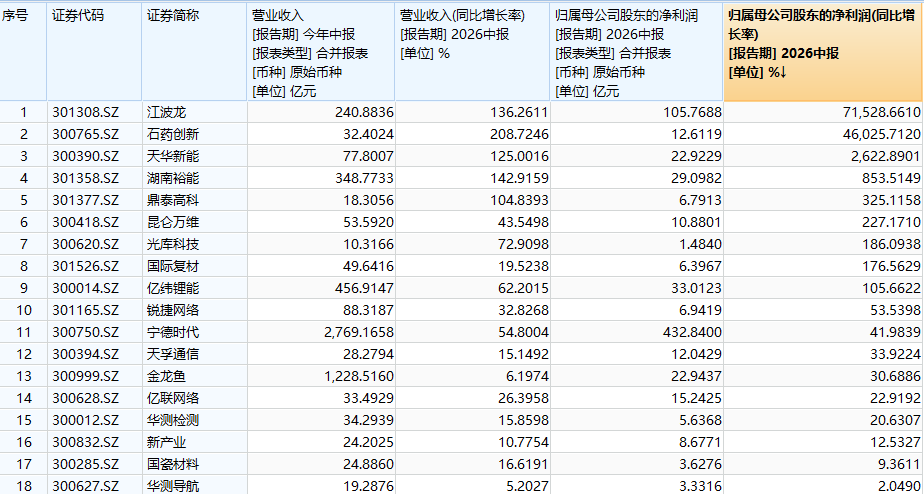Select the 证券简称 column header
The width and height of the screenshot is (924, 494).
(x=194, y=51)
